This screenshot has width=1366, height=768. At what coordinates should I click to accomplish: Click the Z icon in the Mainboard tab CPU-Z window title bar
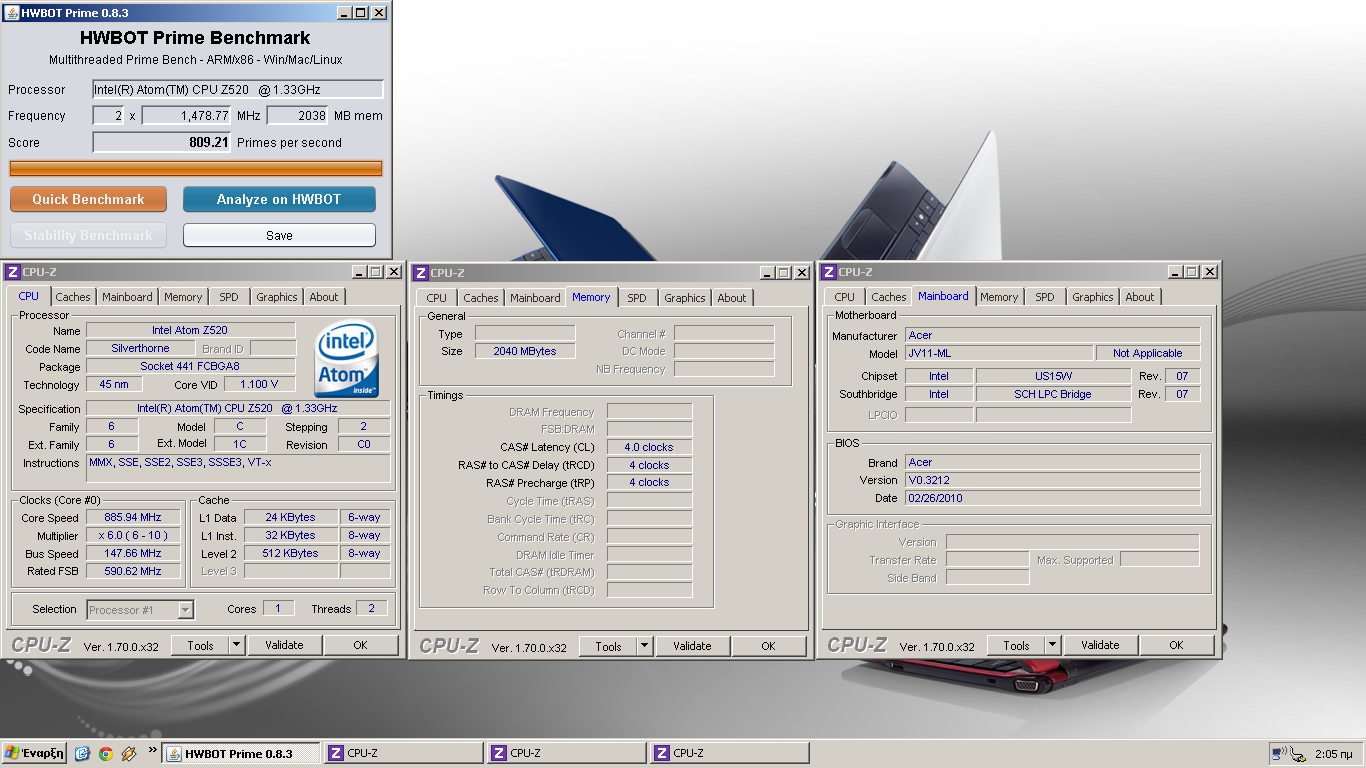(829, 272)
